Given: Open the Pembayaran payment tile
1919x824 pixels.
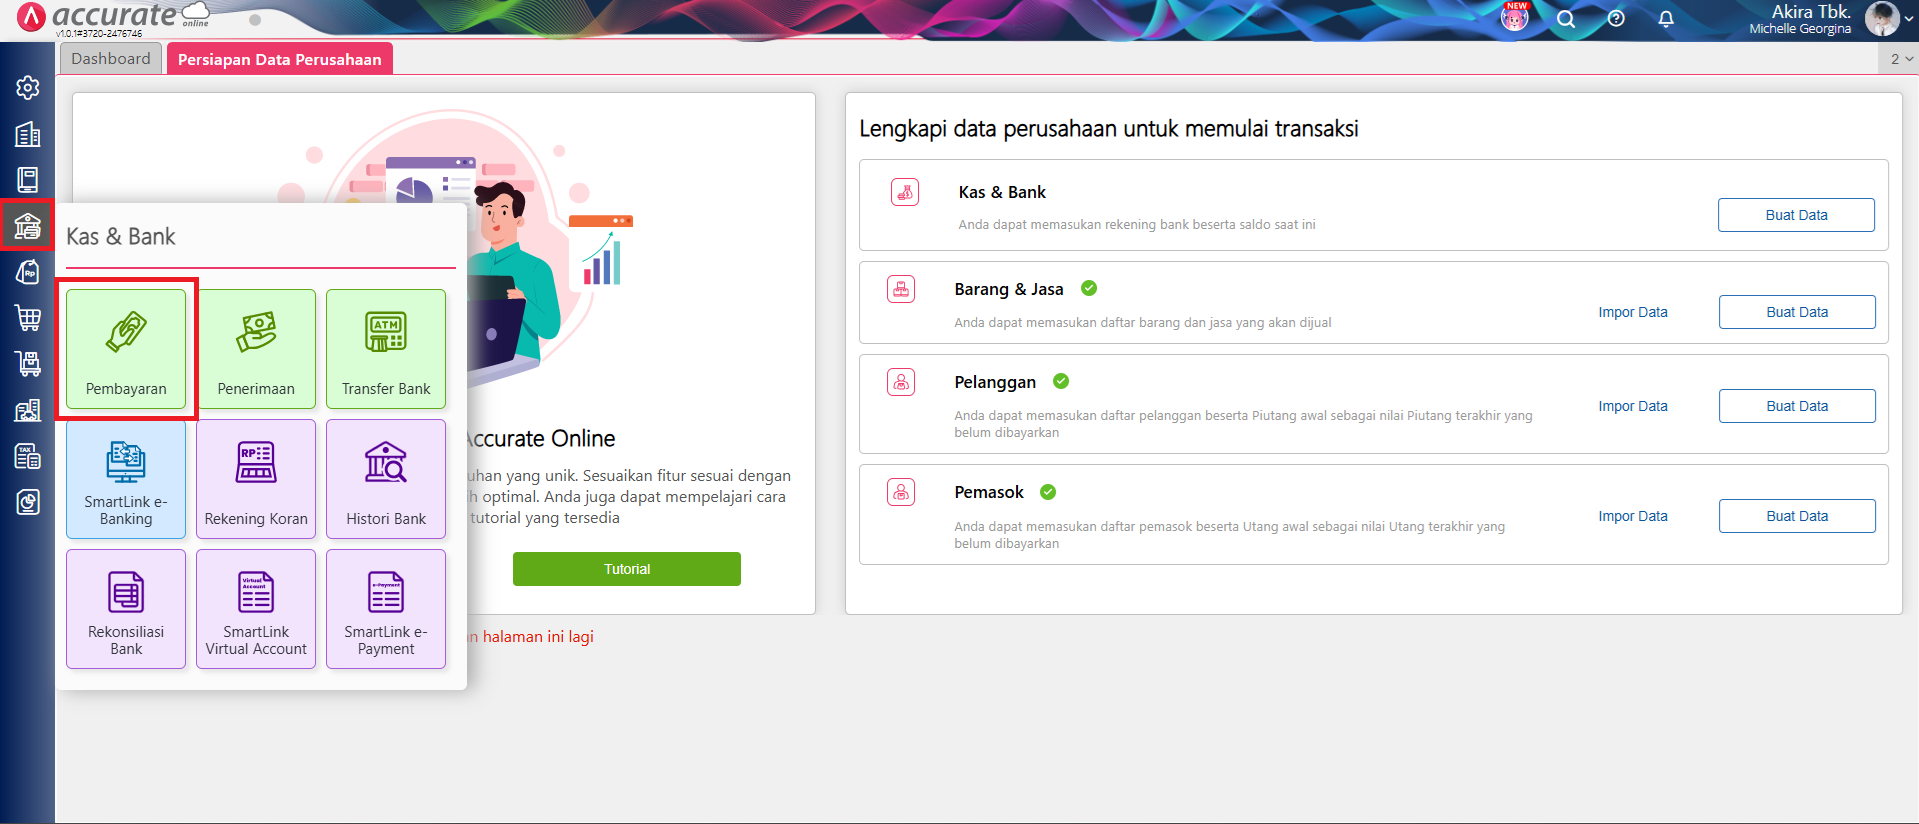Looking at the screenshot, I should click(x=126, y=349).
